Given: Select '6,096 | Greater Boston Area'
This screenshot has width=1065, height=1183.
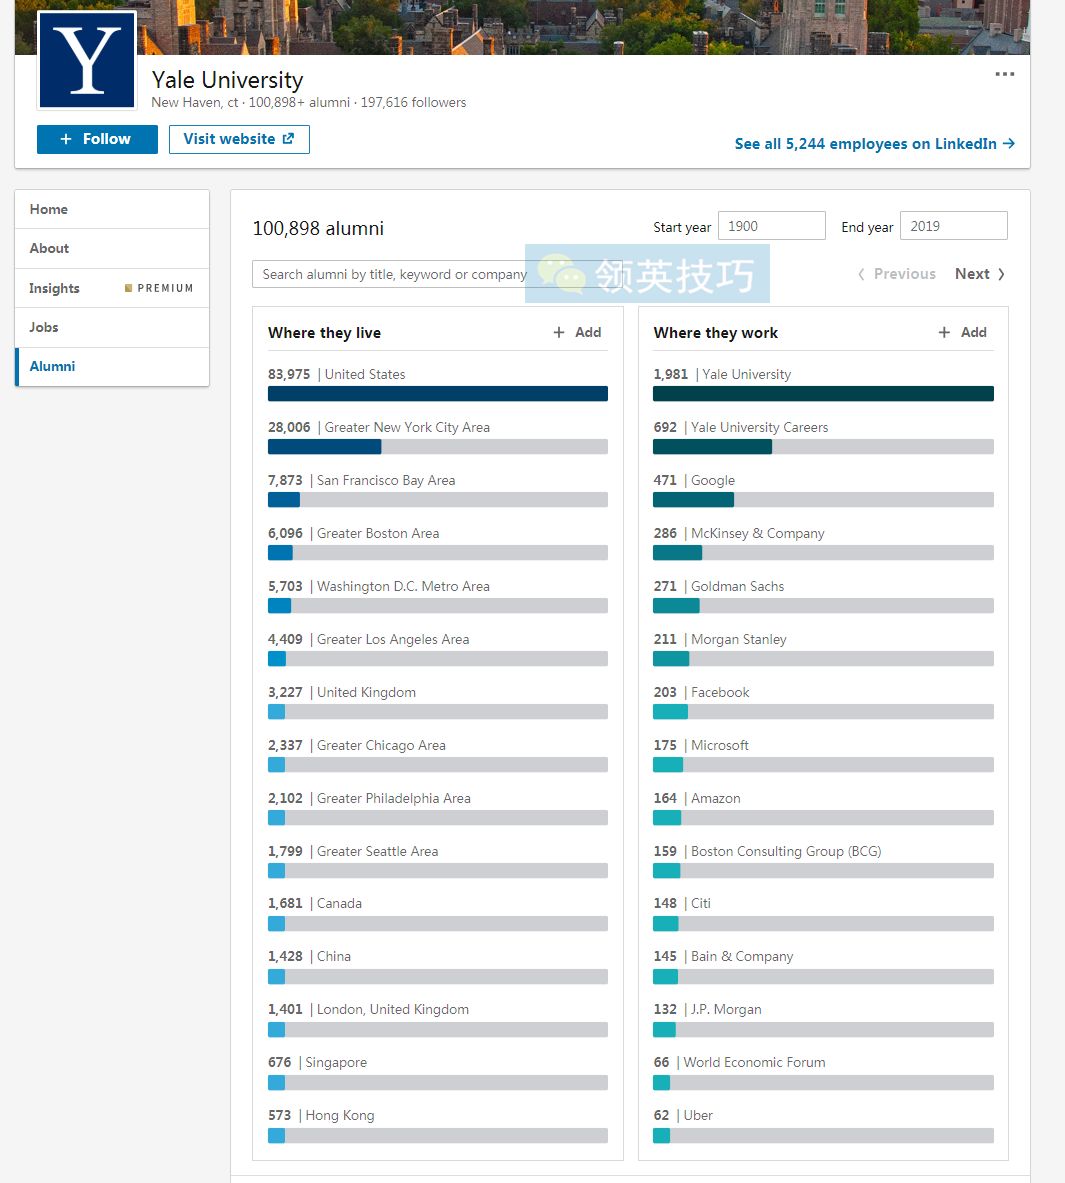Looking at the screenshot, I should click(x=437, y=542).
